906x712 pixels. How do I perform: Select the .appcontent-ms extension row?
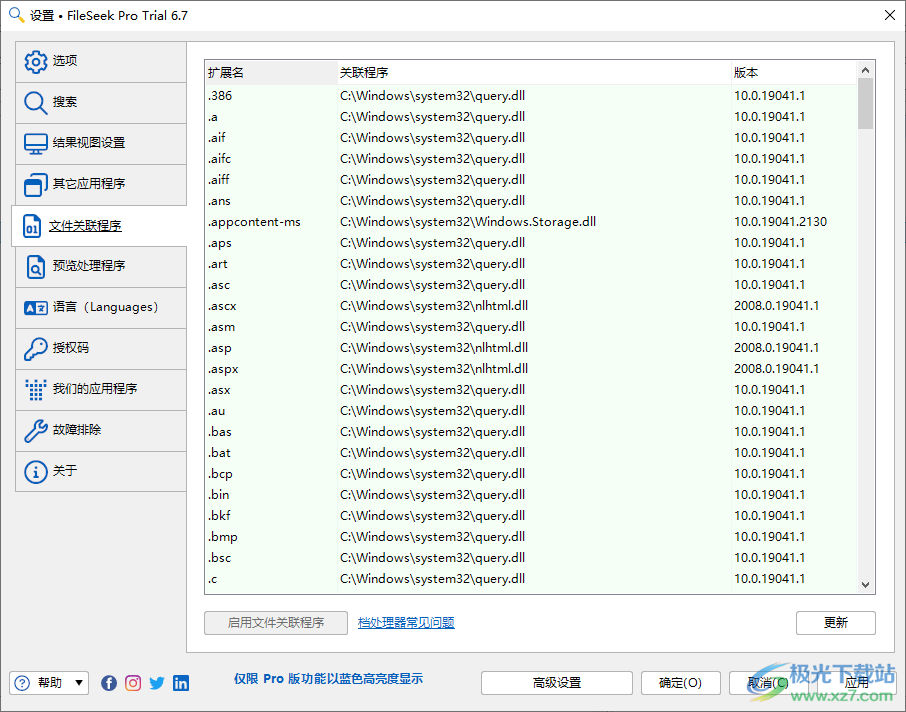pos(530,222)
